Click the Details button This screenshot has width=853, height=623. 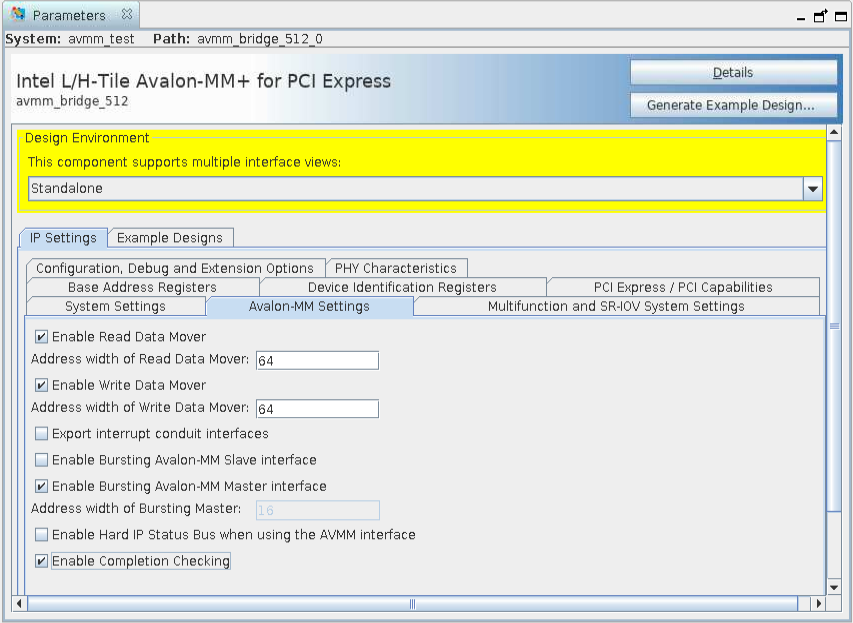pos(733,72)
